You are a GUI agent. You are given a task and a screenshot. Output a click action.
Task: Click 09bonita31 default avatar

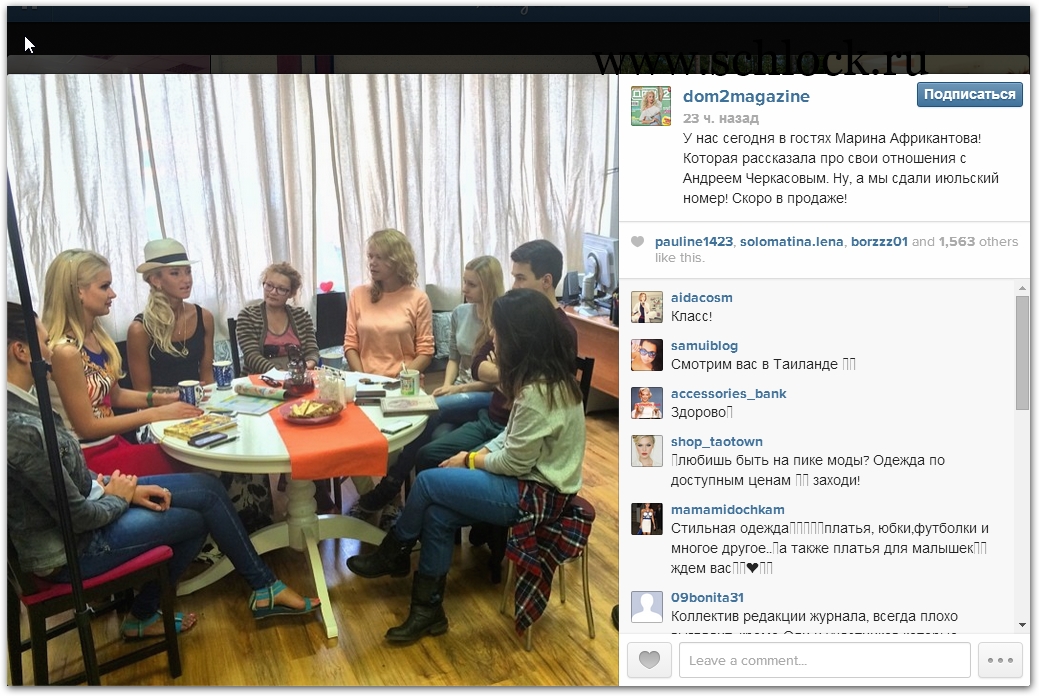[647, 607]
